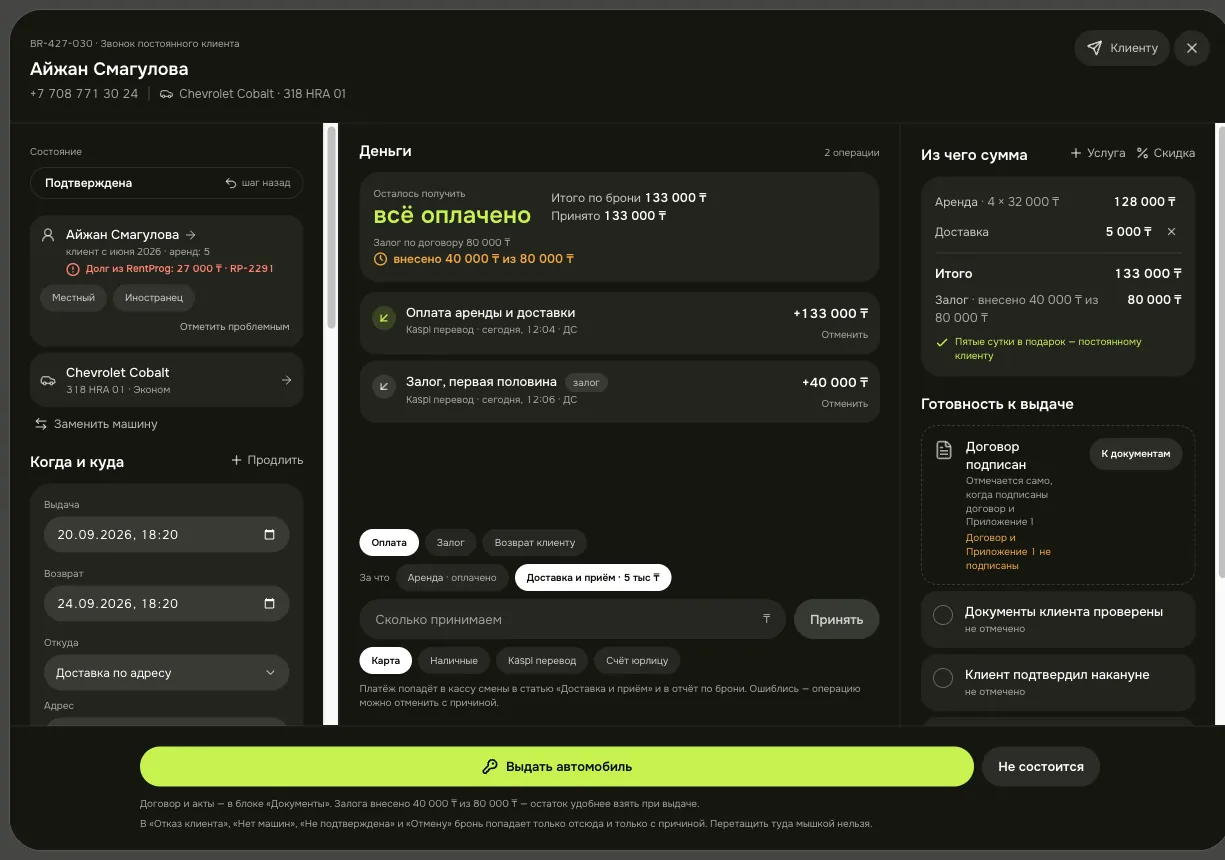
Task: Open car details arrow in Chevrolet Cobalt card
Action: [286, 380]
